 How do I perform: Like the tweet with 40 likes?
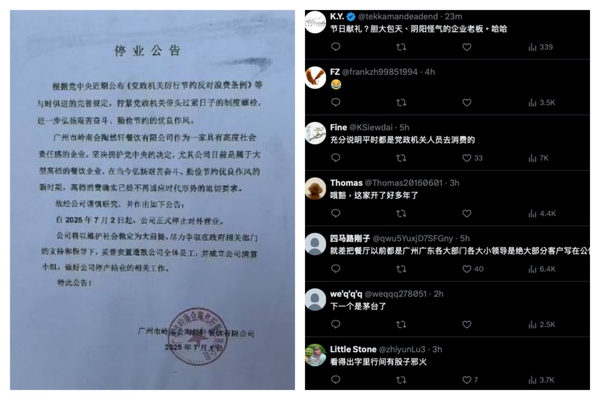(x=473, y=269)
